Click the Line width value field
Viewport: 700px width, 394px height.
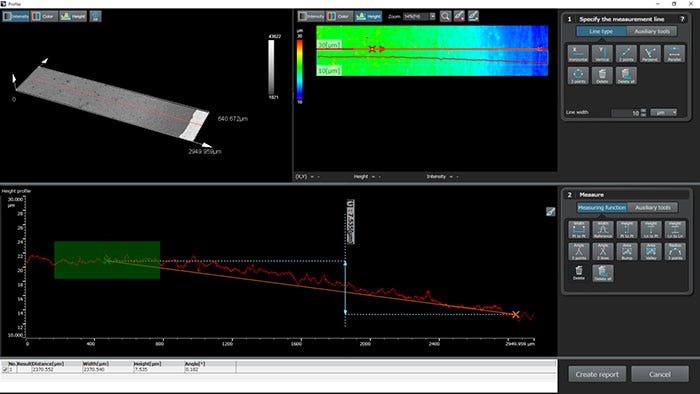tap(626, 113)
